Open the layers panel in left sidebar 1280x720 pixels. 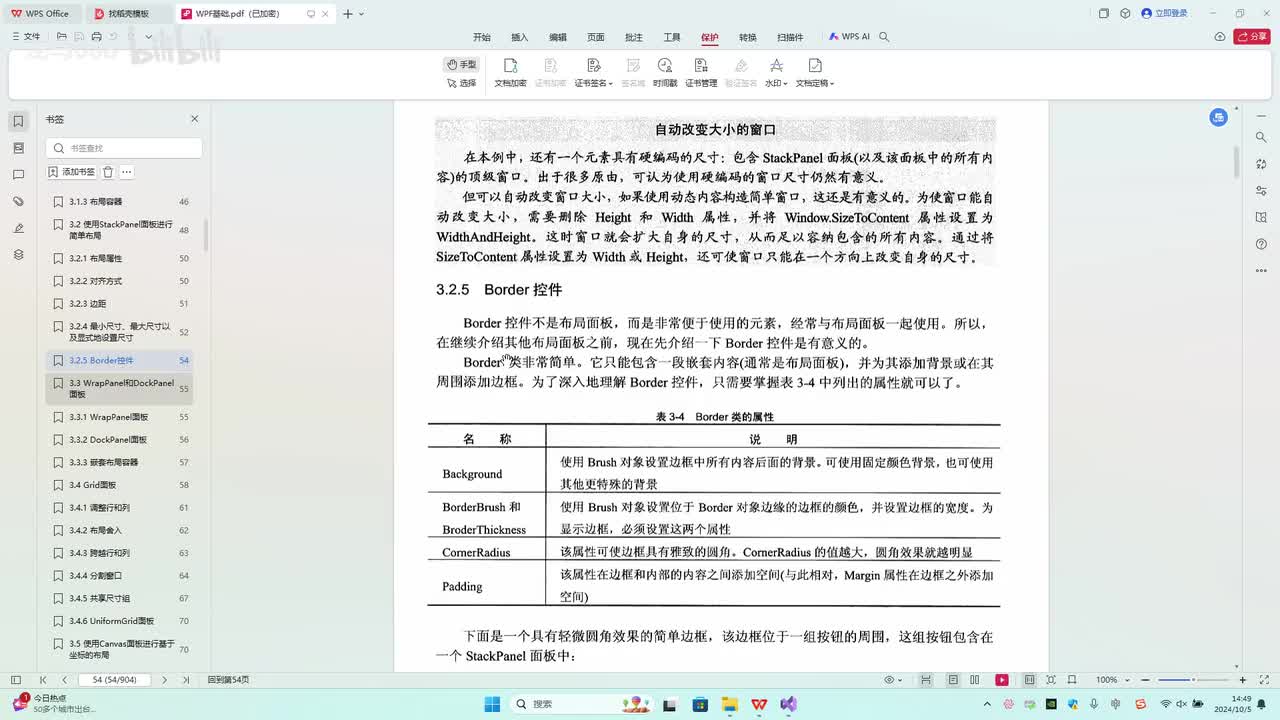click(x=18, y=255)
